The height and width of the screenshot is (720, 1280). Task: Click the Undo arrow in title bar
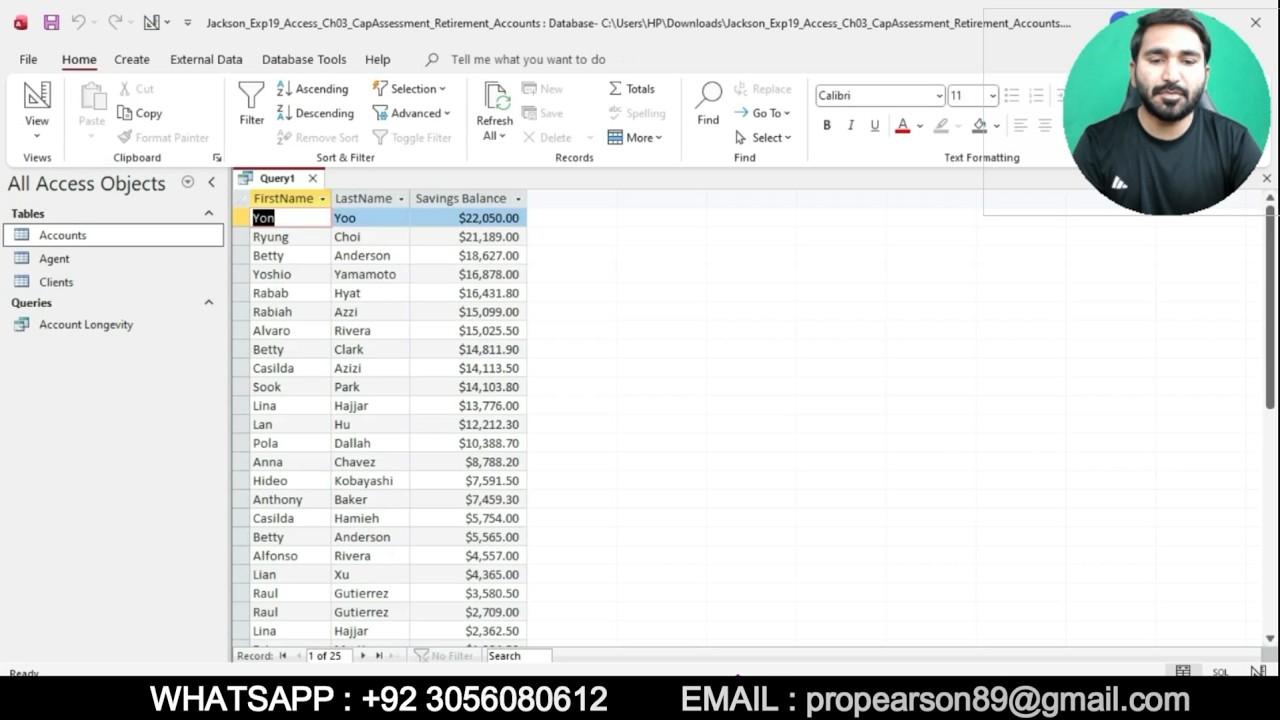point(78,22)
